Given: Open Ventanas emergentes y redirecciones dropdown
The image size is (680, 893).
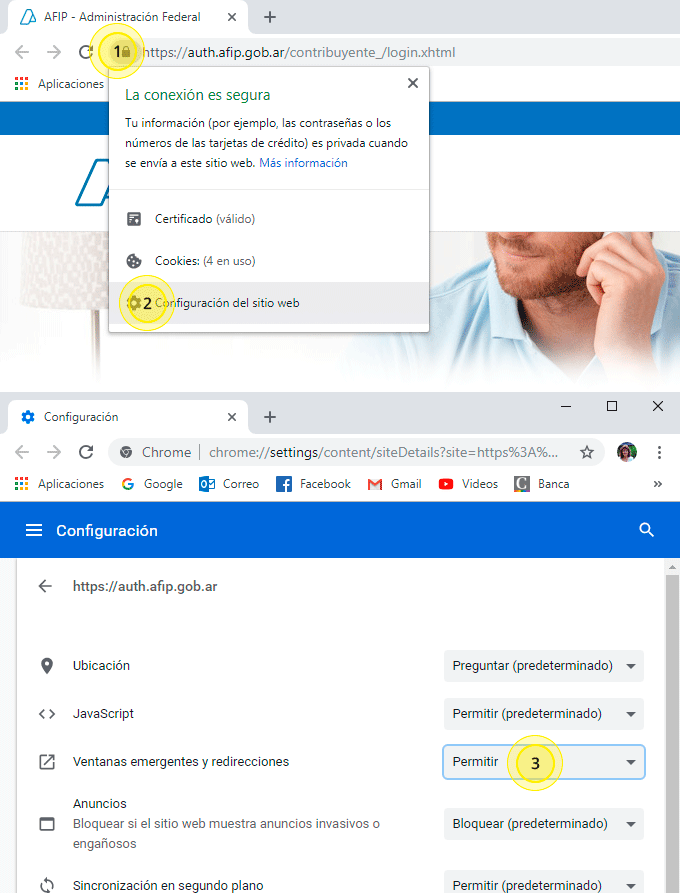Looking at the screenshot, I should pos(543,762).
